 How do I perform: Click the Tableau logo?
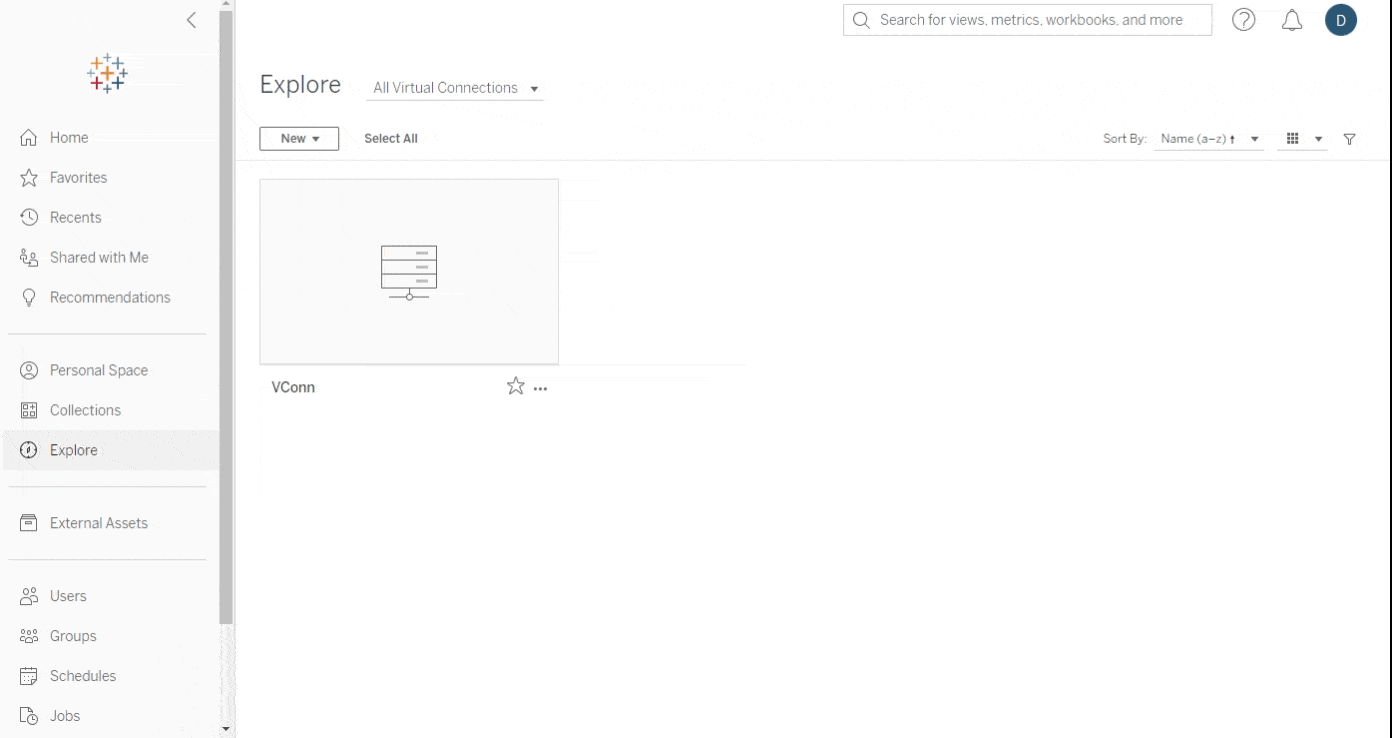point(107,74)
